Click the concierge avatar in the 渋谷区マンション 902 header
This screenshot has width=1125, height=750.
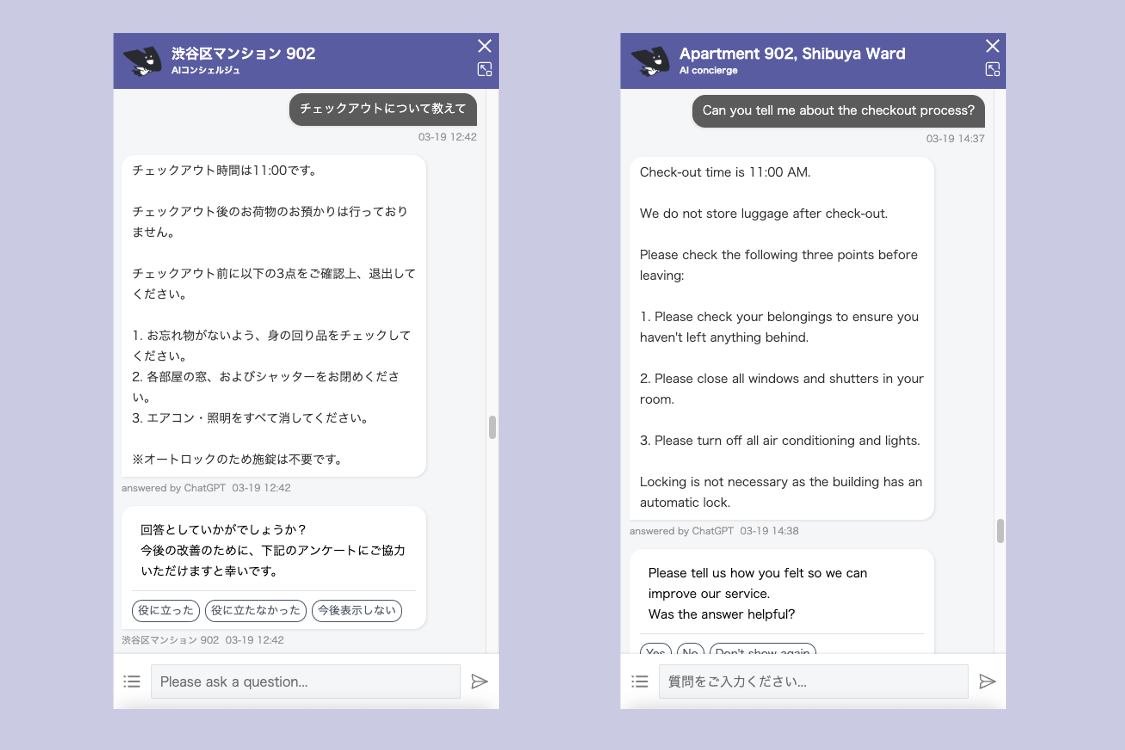tap(142, 61)
